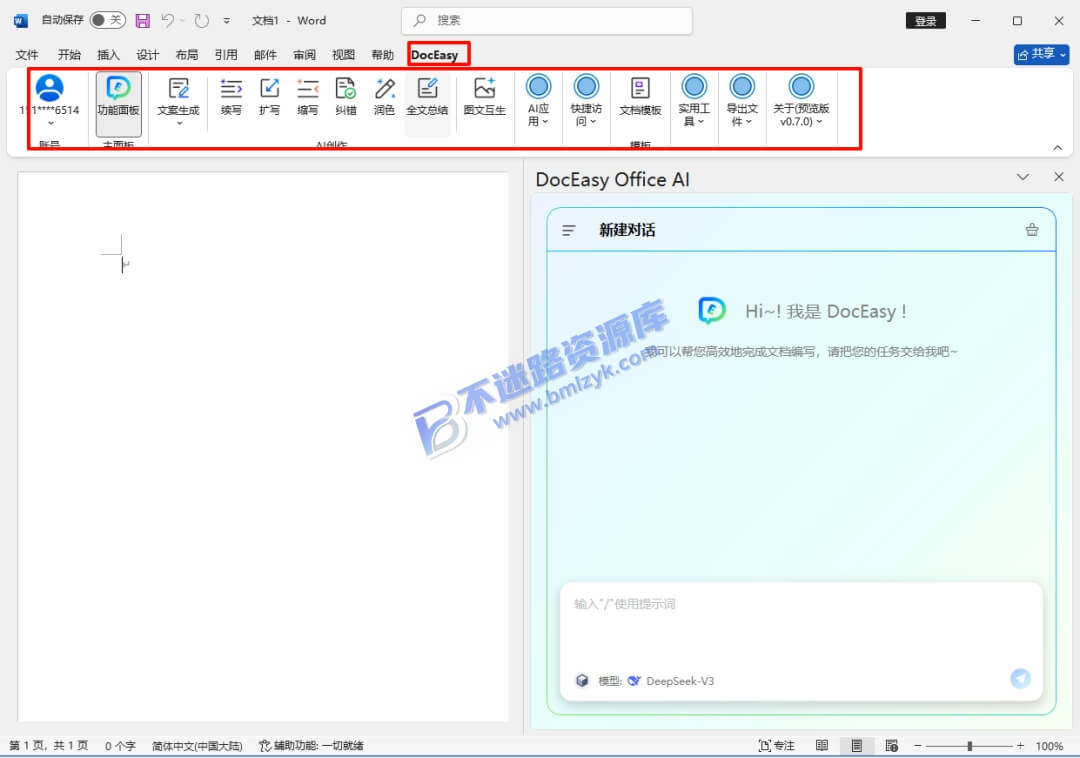Close the DocEasy Office AI pane
This screenshot has width=1080, height=758.
1059,178
